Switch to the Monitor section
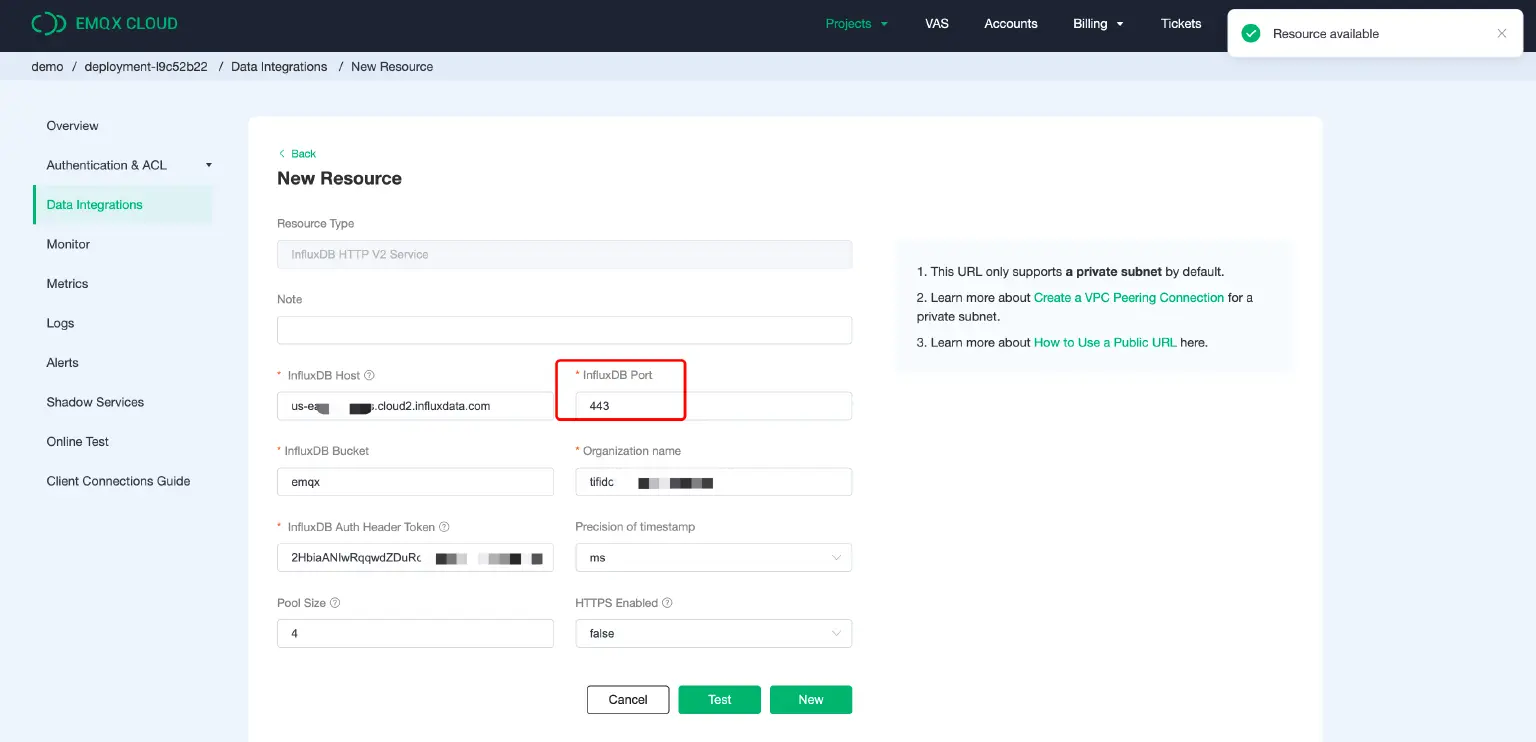The width and height of the screenshot is (1536, 742). pos(67,244)
